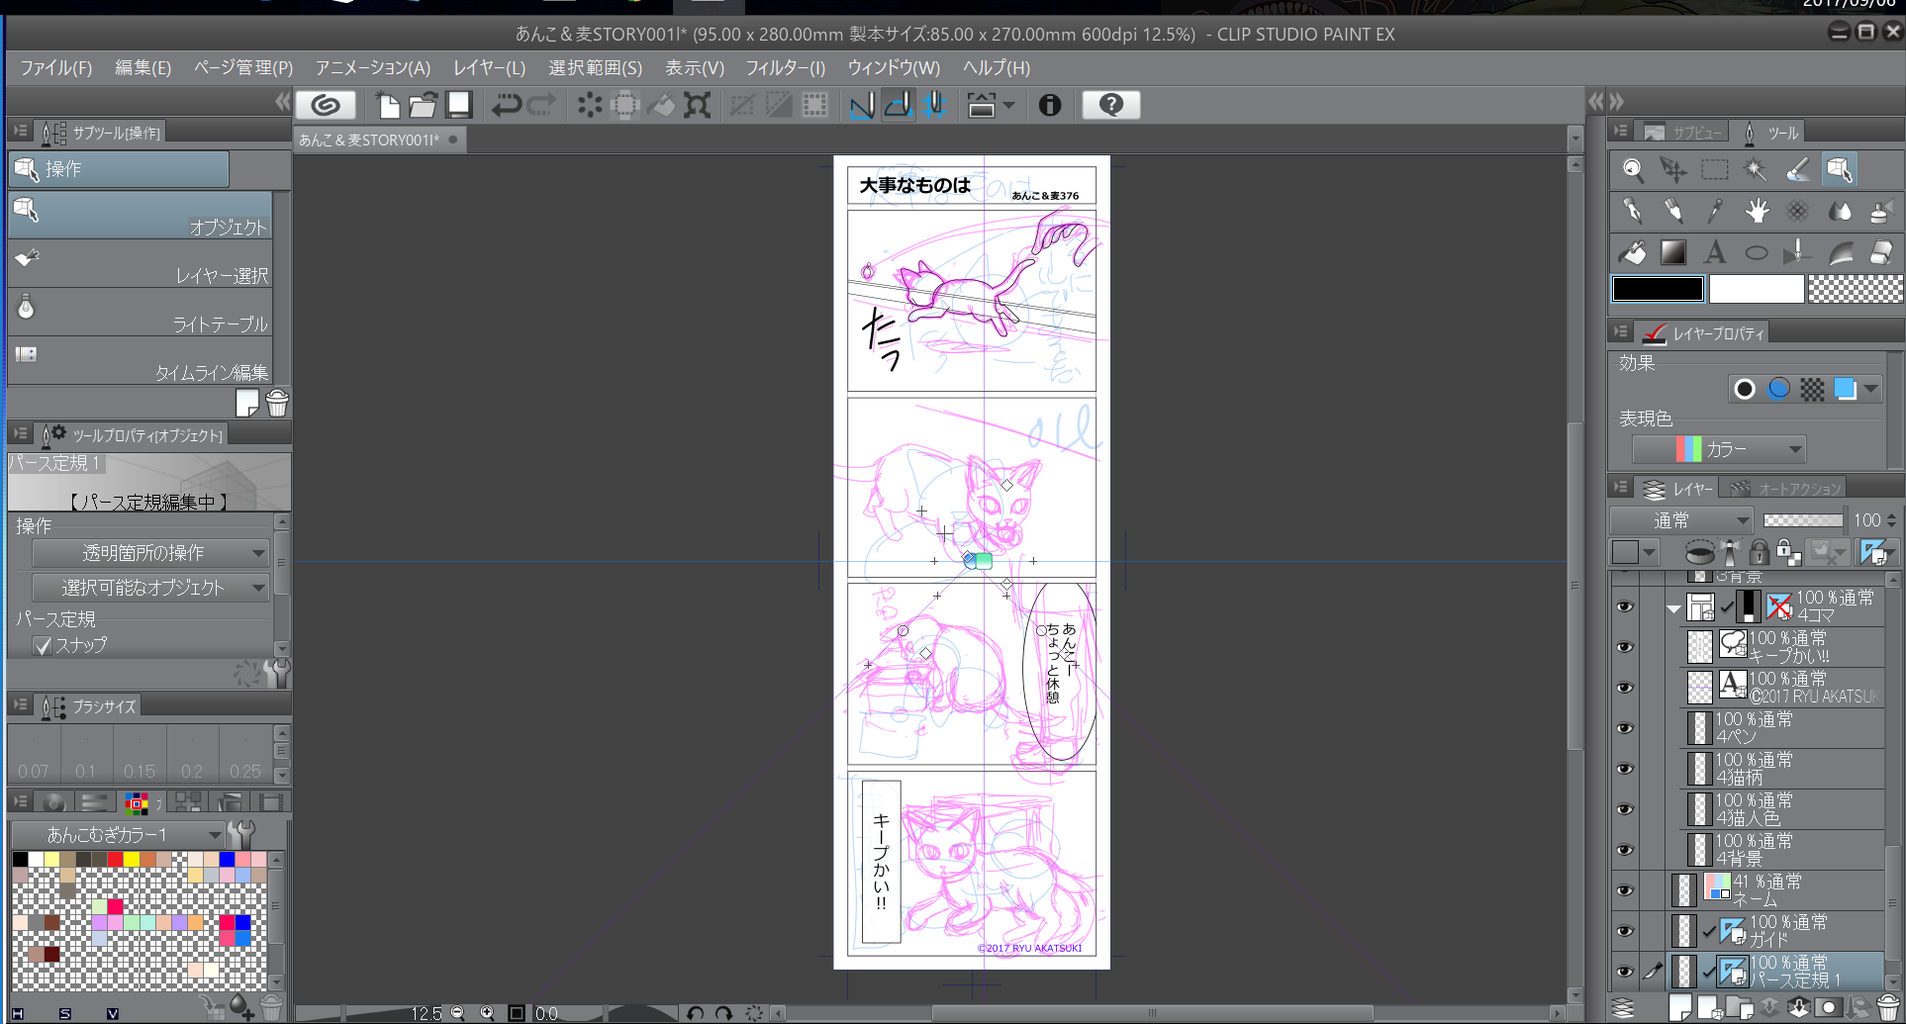
Task: Open the 通常 blend mode dropdown
Action: coord(1681,520)
